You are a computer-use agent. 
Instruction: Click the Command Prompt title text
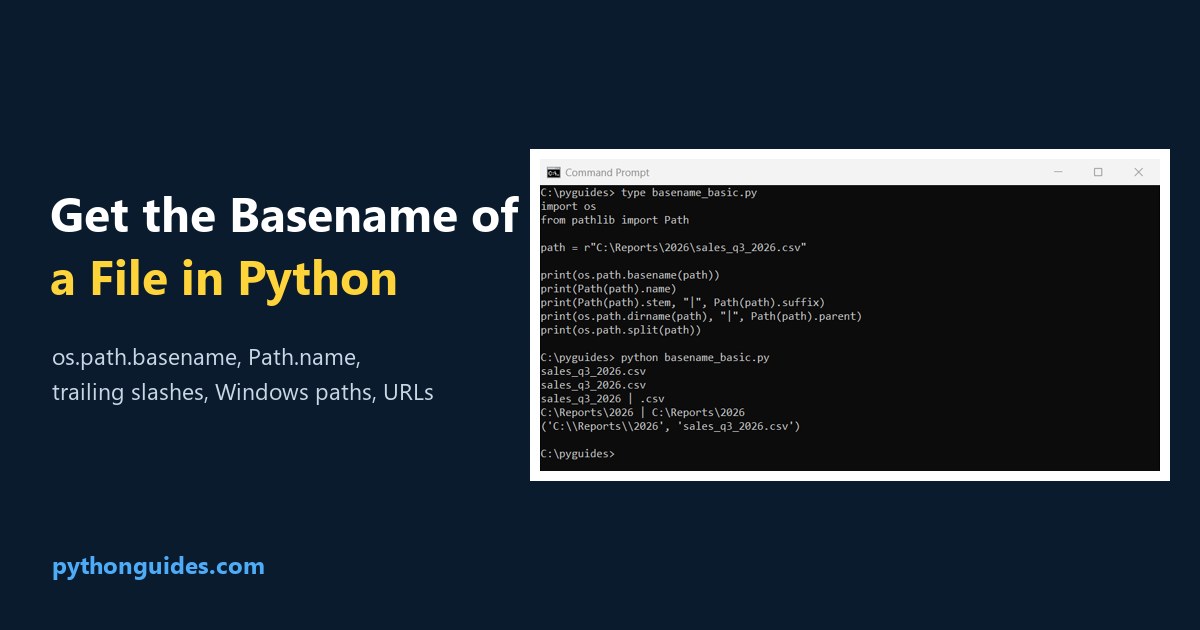tap(607, 172)
